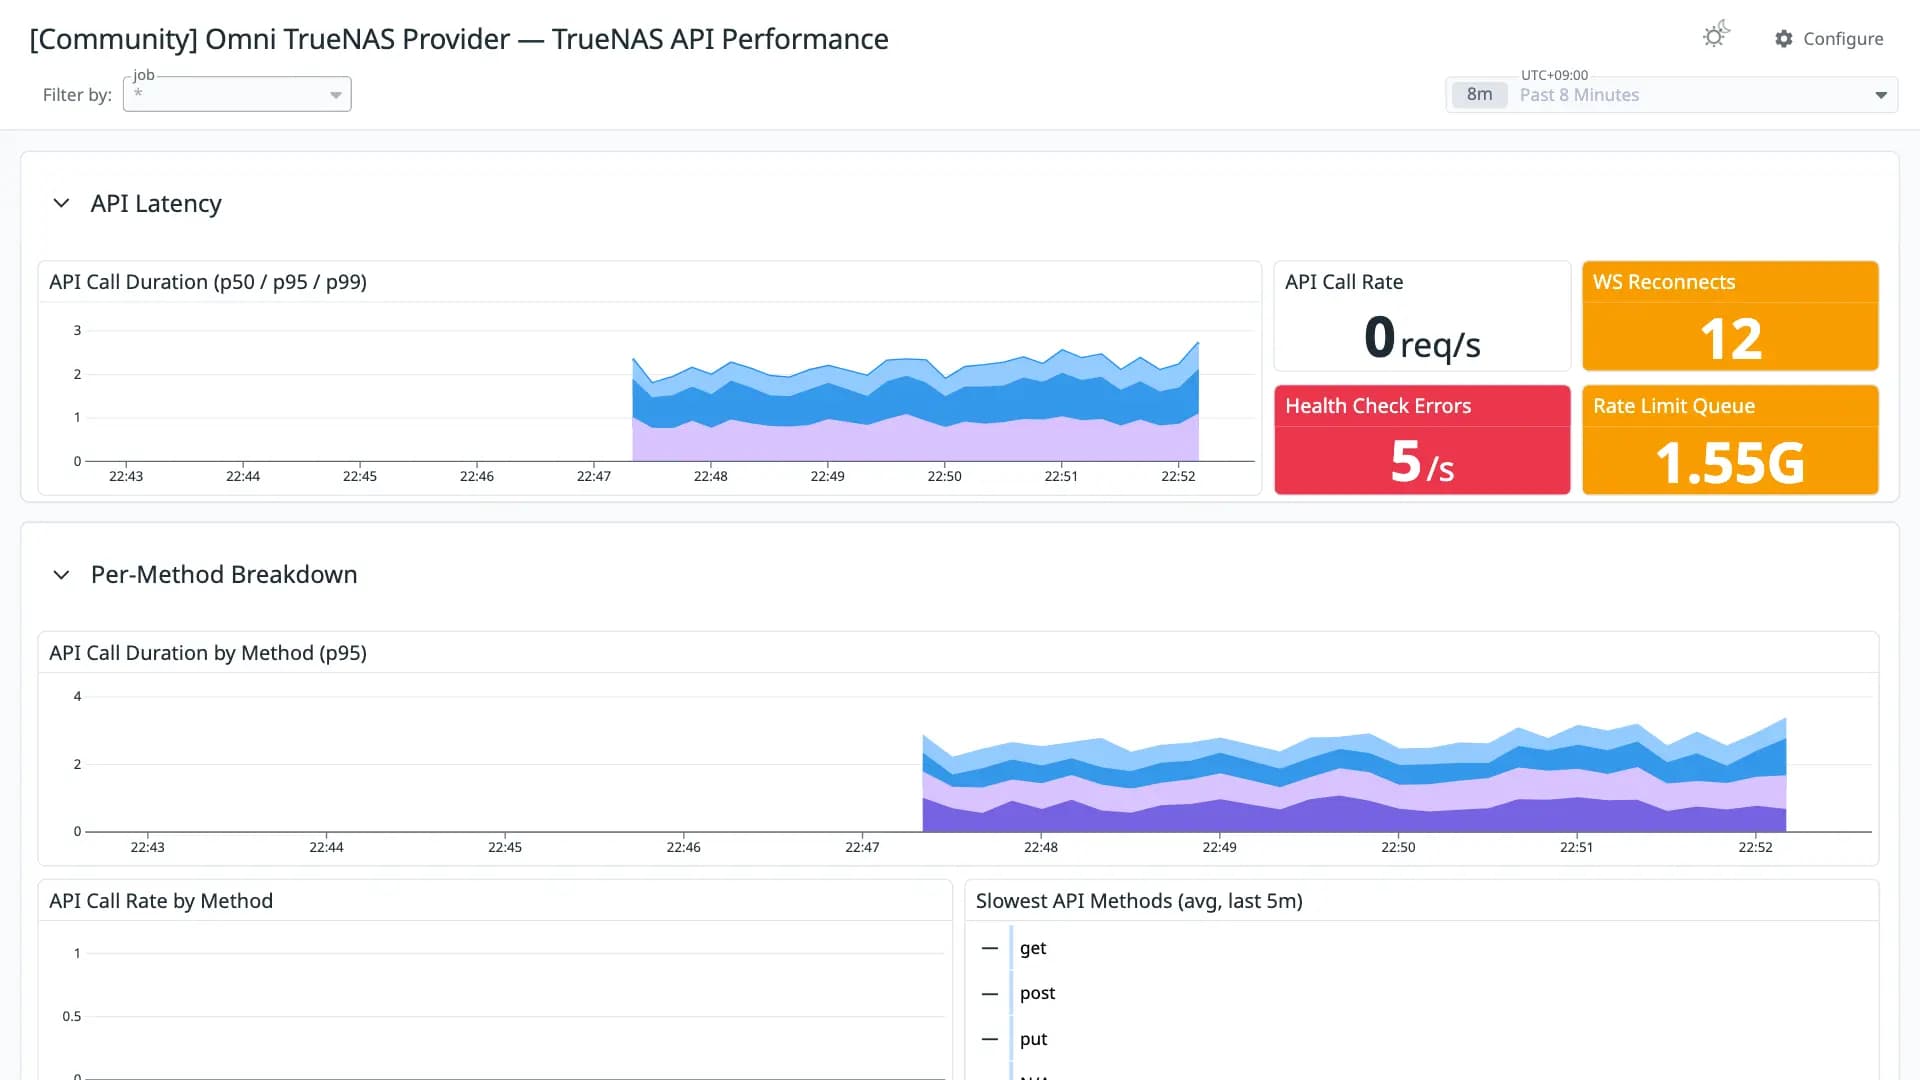Collapse the Per-Method Breakdown section
The width and height of the screenshot is (1920, 1080).
pyautogui.click(x=61, y=575)
